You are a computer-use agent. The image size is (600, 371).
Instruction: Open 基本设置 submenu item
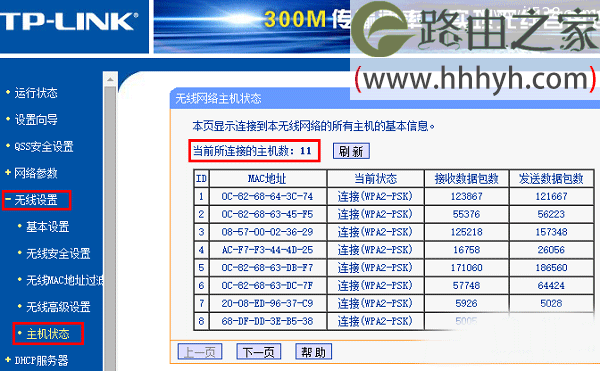click(47, 227)
